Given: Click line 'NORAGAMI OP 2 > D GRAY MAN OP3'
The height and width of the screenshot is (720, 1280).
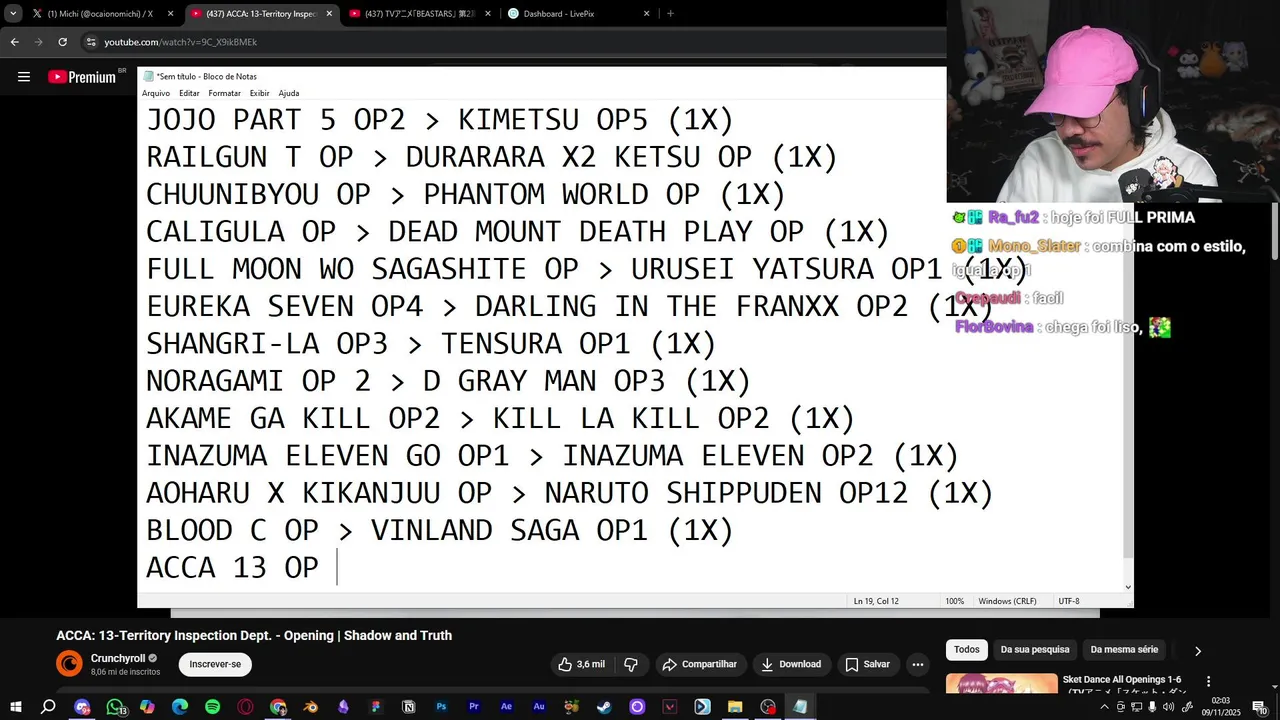Looking at the screenshot, I should click(448, 381).
